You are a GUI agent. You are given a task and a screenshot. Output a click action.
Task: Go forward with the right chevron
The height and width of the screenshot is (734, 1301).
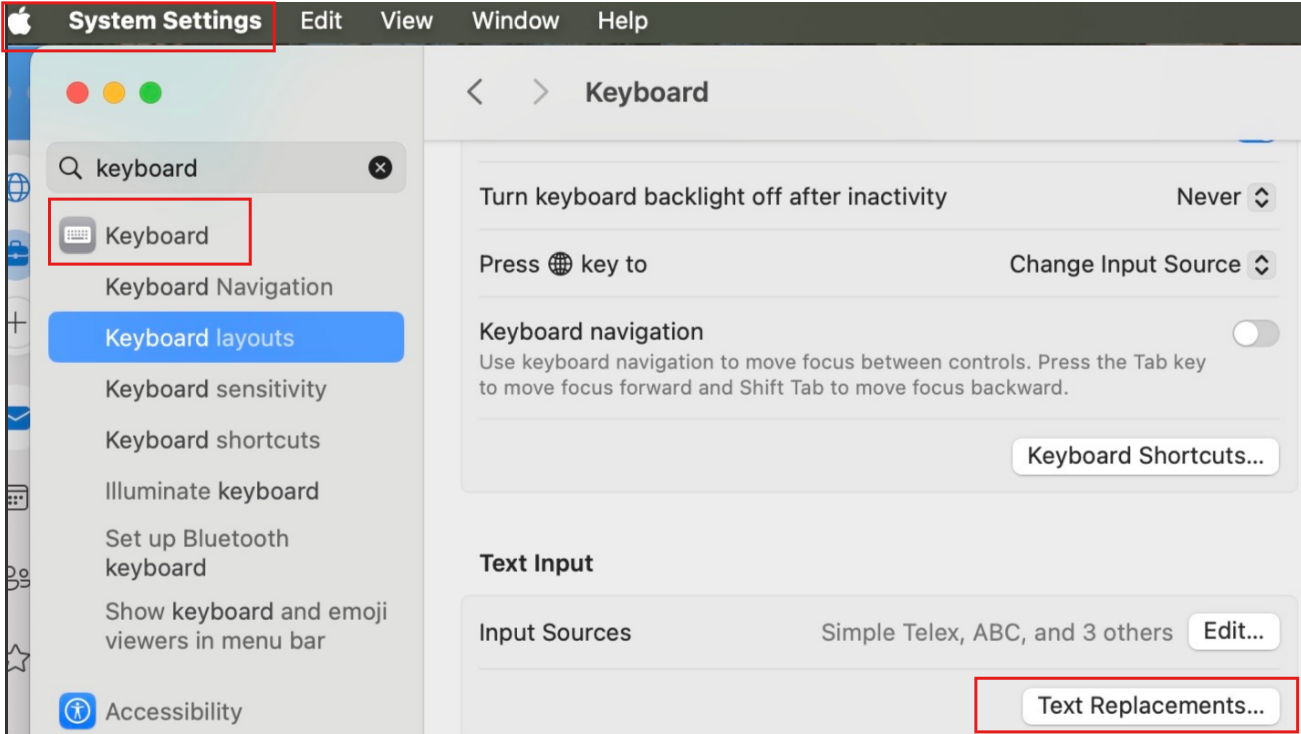[x=540, y=92]
